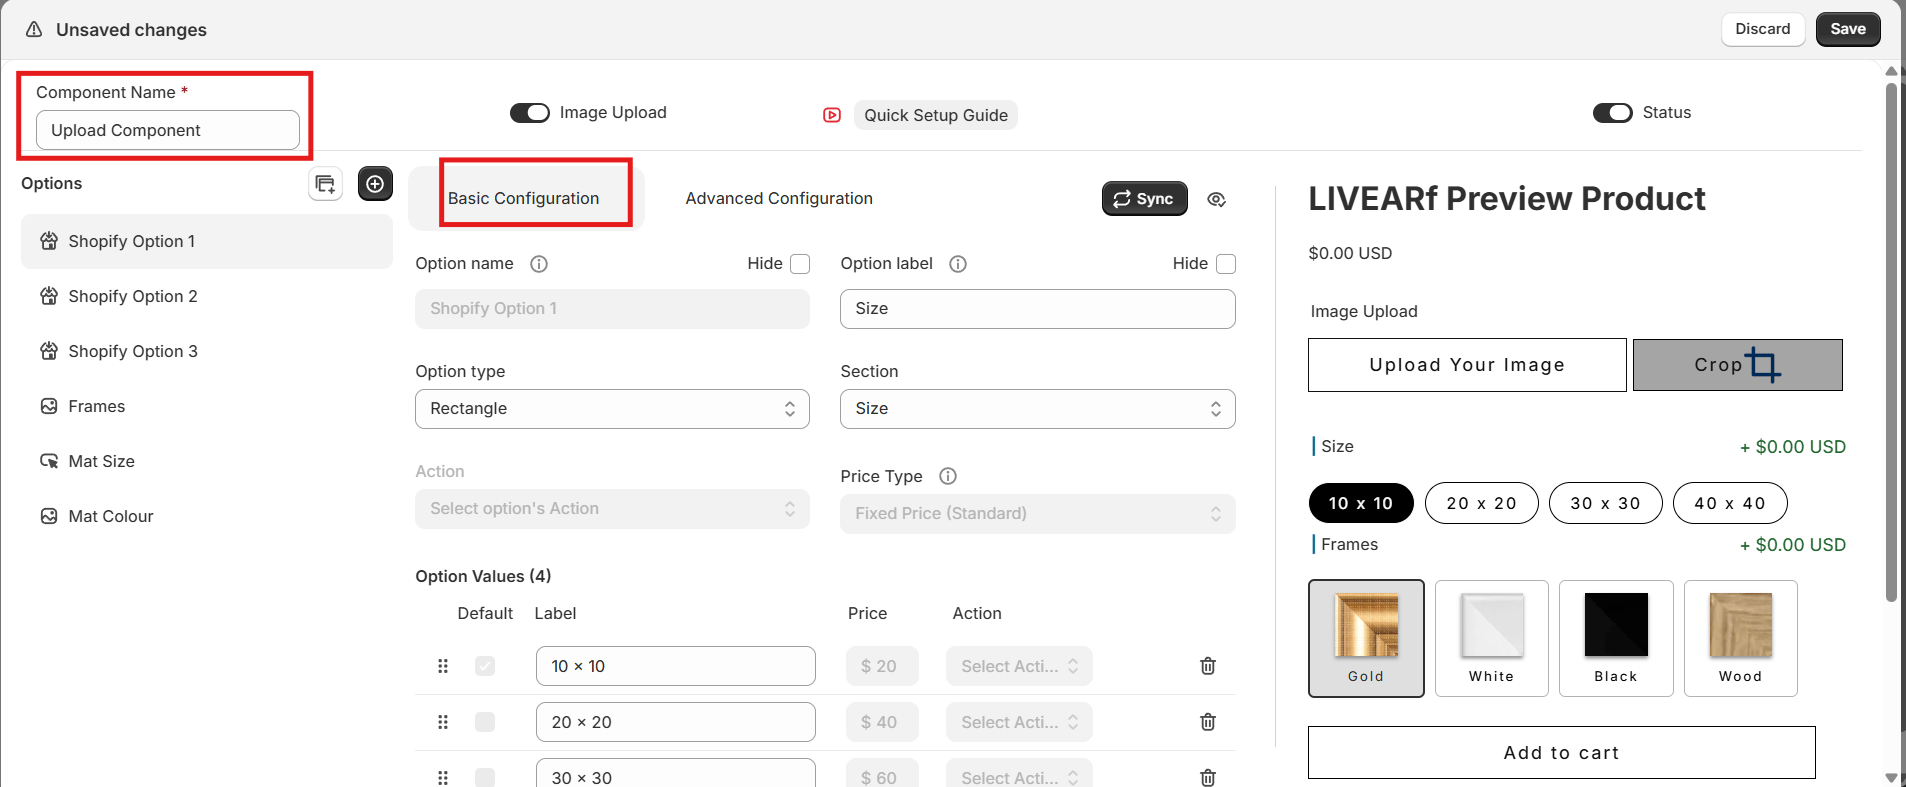Screen dimensions: 1906x787
Task: Open Select Action dropdown for 20 × 20
Action: (x=1019, y=722)
